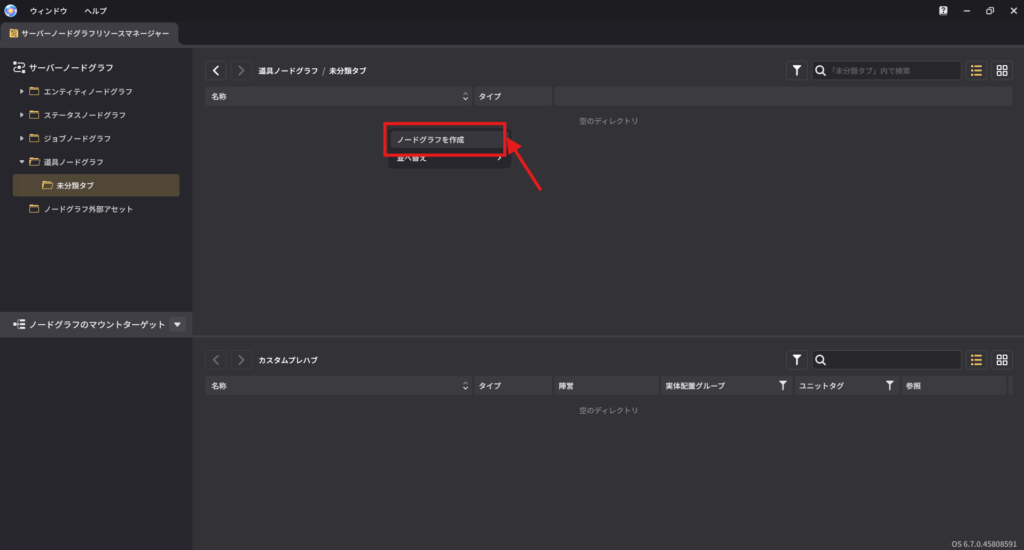Click the magnifier icon in upper search box
This screenshot has width=1024, height=550.
tap(820, 71)
